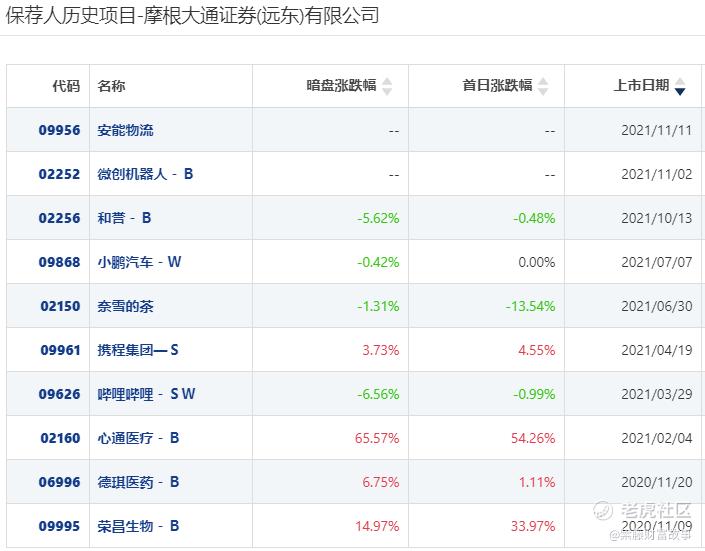
Task: Select 小鹏汽车－W entry
Action: pos(140,262)
